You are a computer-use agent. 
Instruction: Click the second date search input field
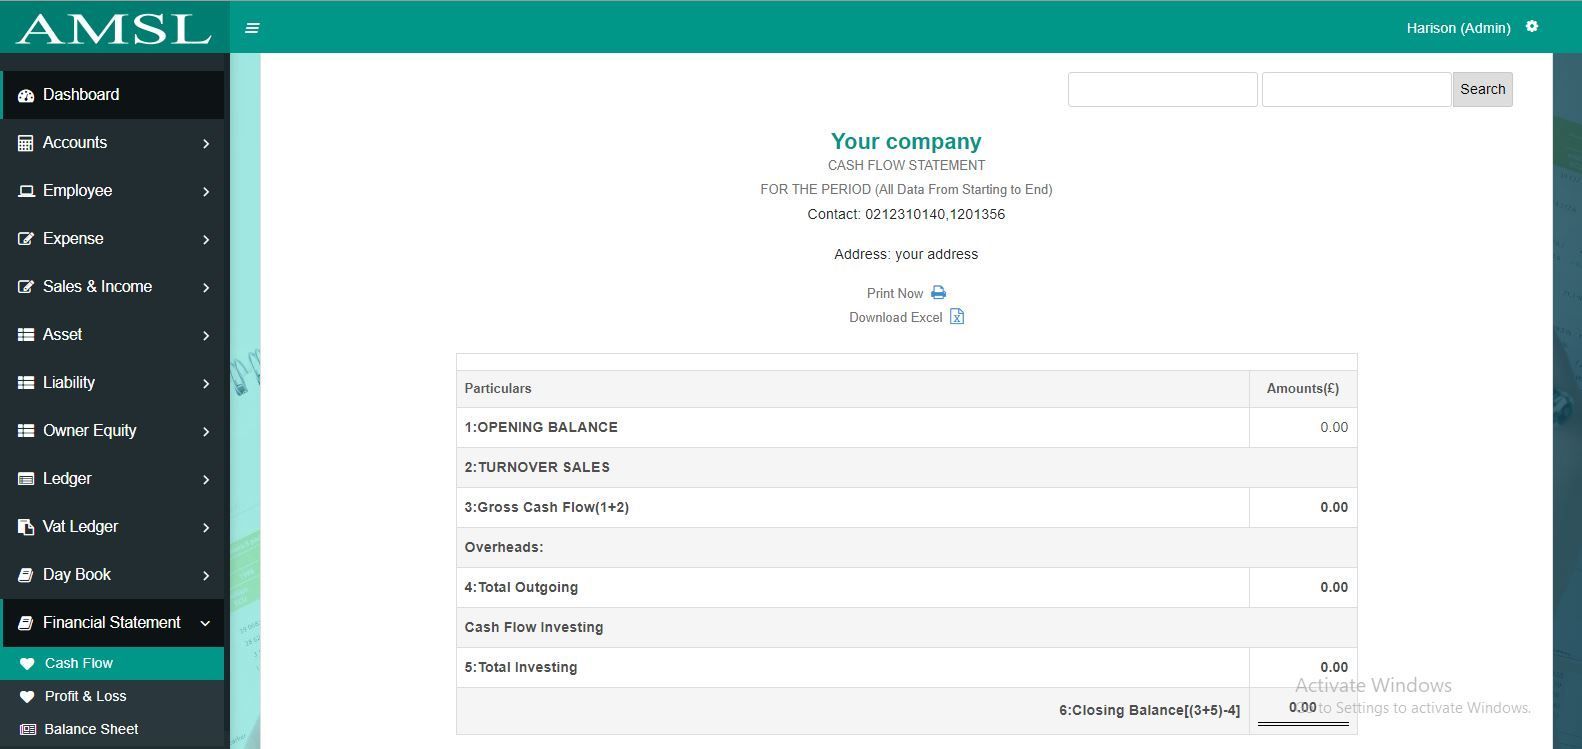1357,89
